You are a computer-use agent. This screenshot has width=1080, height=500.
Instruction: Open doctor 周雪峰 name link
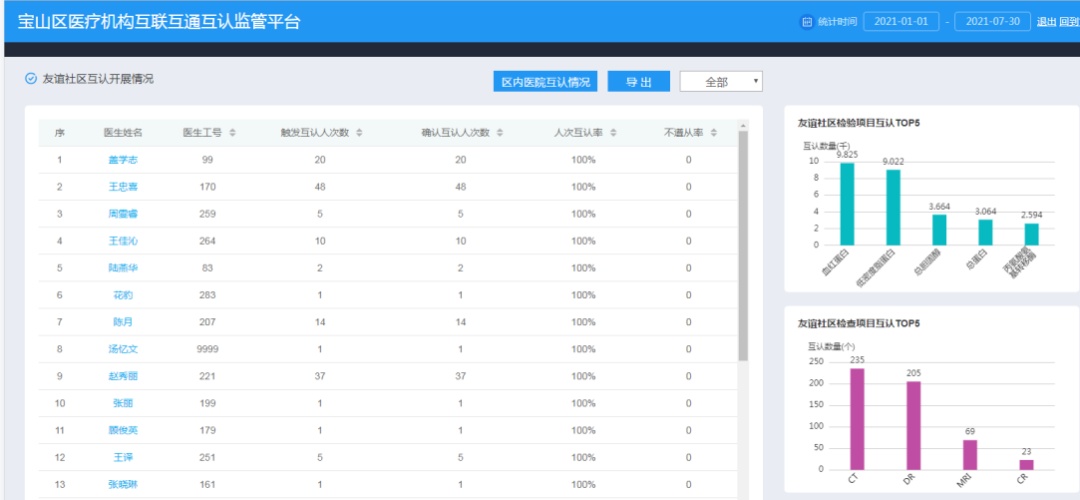123,214
